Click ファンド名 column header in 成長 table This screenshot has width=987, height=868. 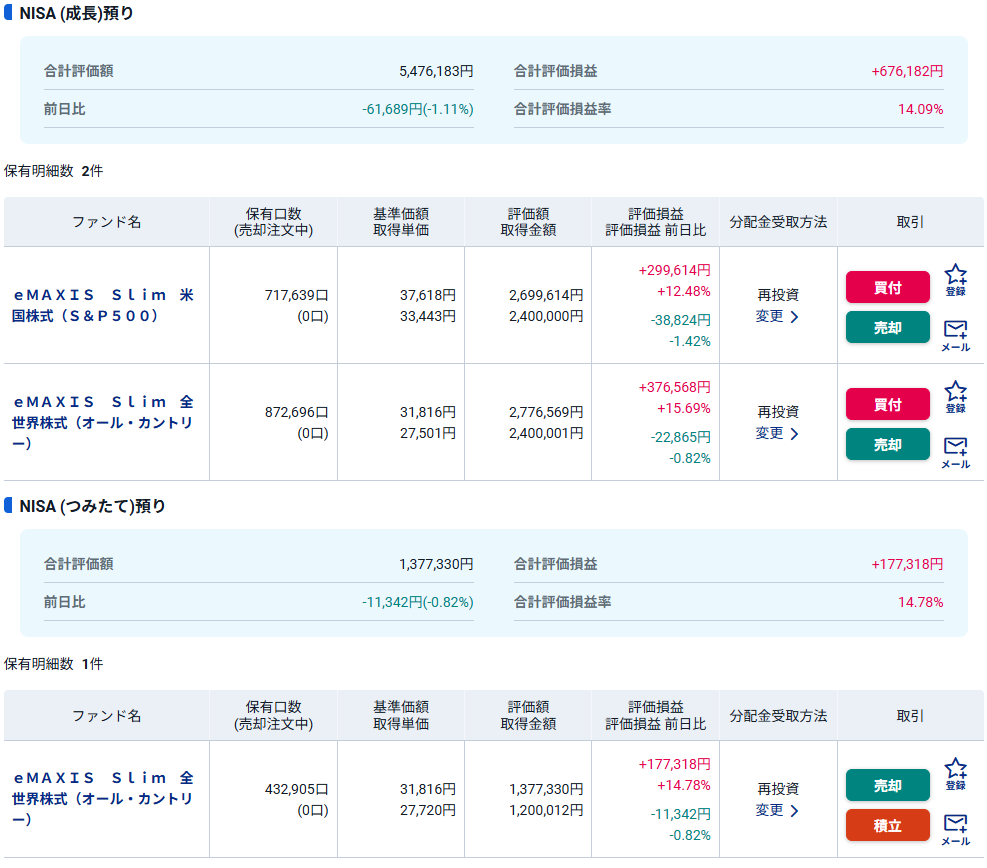[106, 222]
